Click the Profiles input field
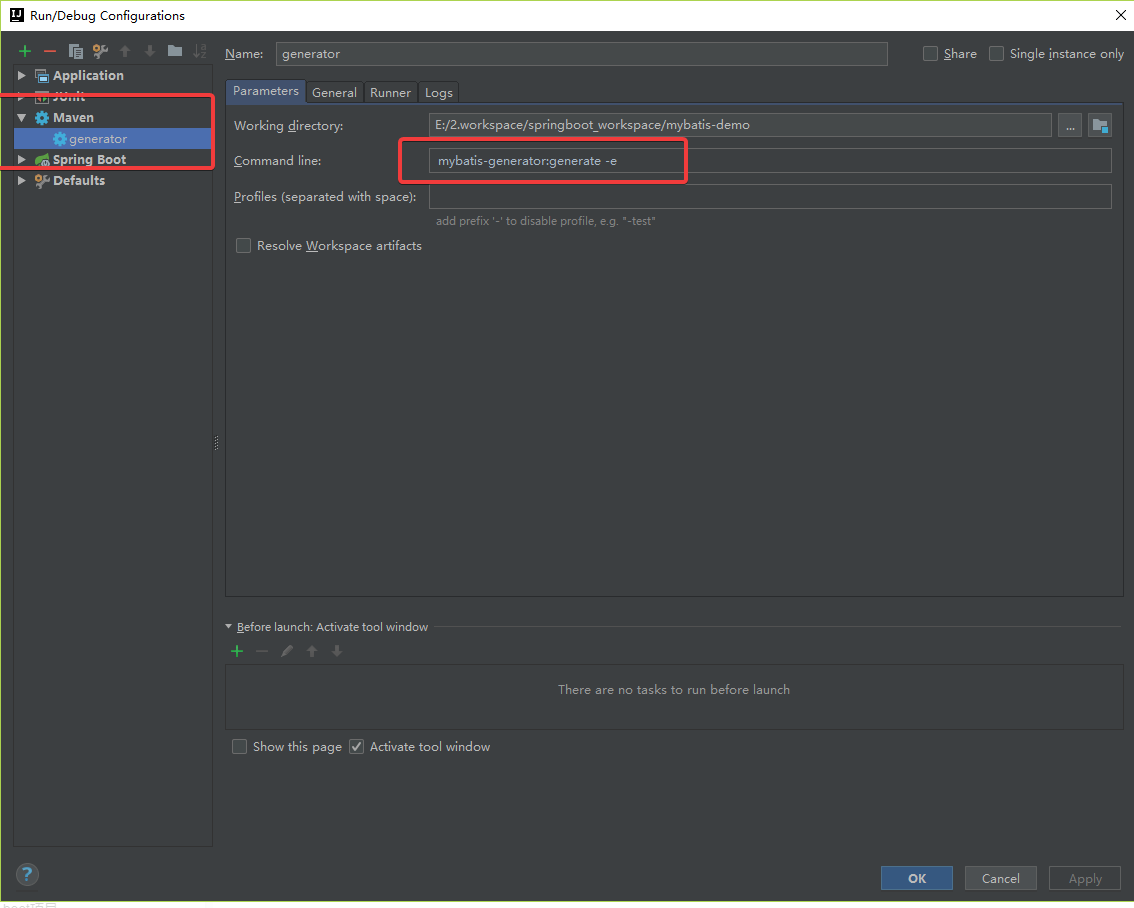The image size is (1134, 908). click(x=770, y=197)
